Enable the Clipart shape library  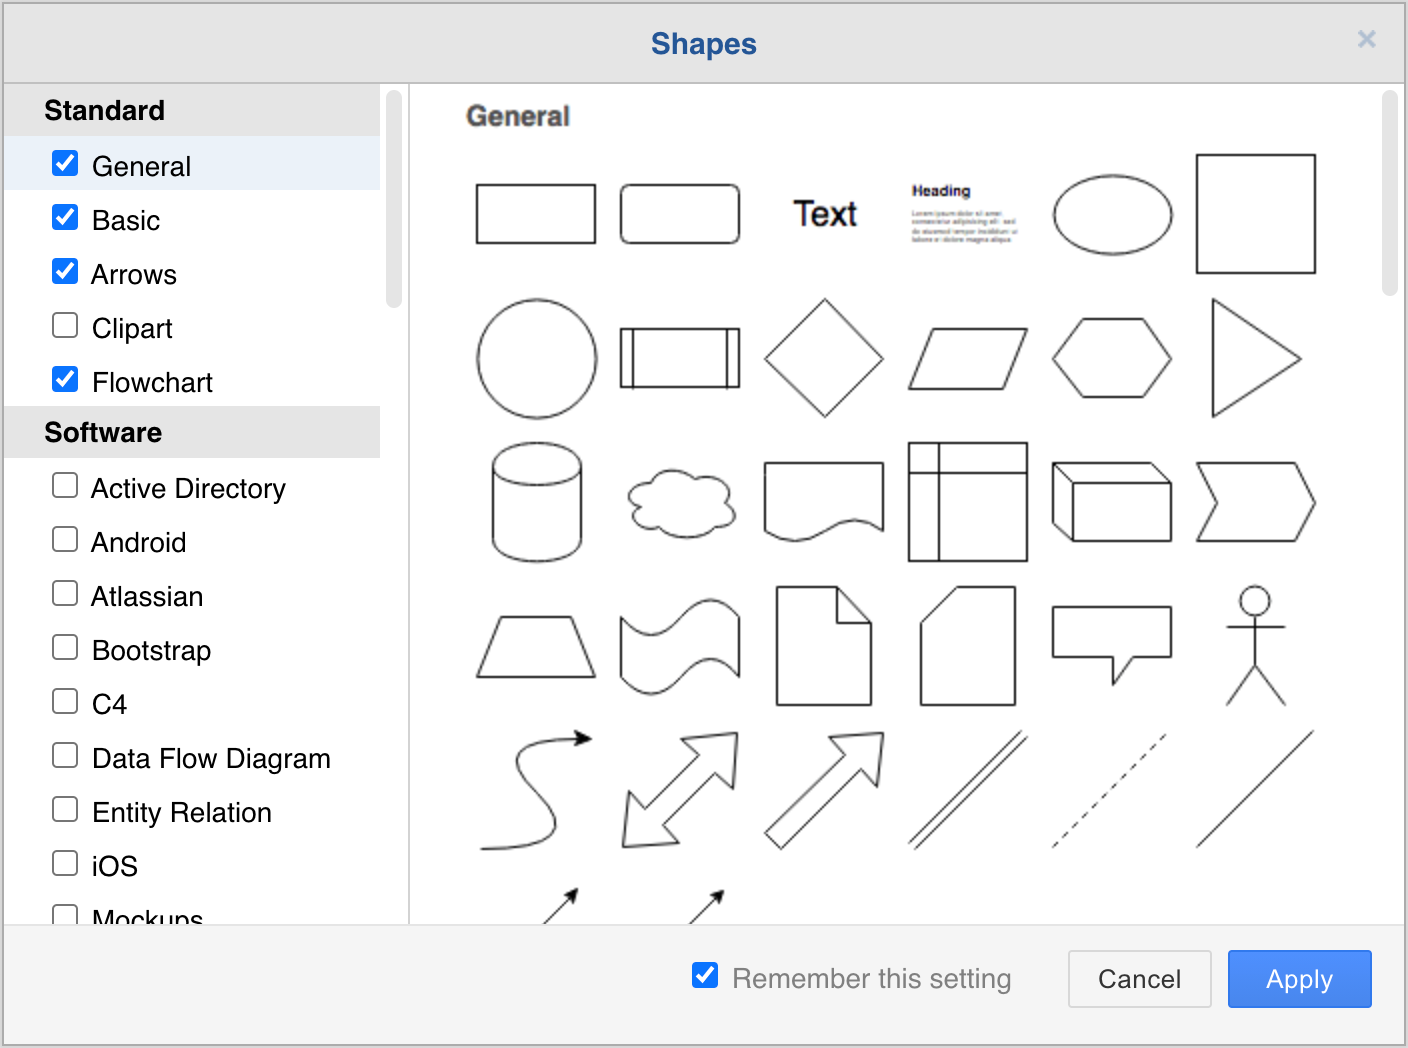tap(64, 325)
